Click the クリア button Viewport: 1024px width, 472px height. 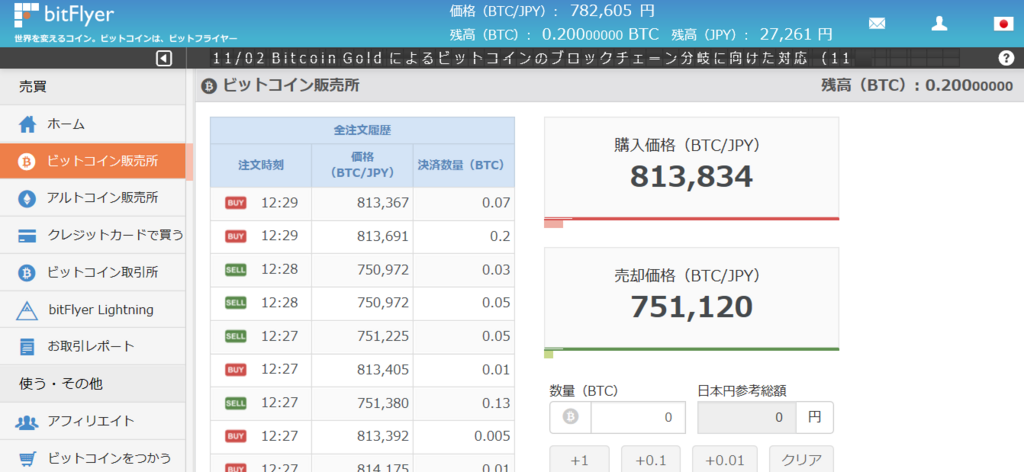point(801,459)
